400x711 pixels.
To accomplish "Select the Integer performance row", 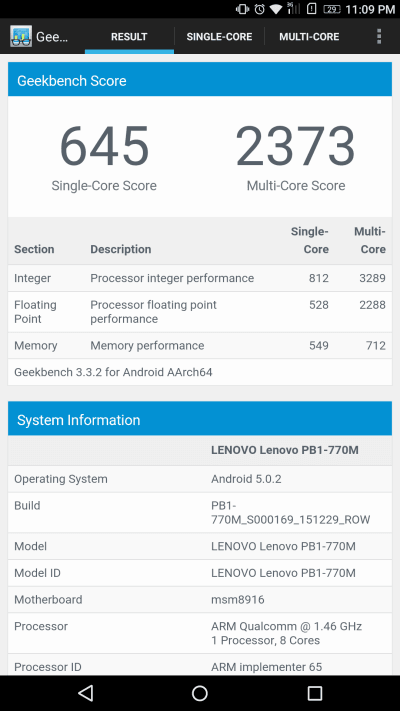I will point(200,278).
